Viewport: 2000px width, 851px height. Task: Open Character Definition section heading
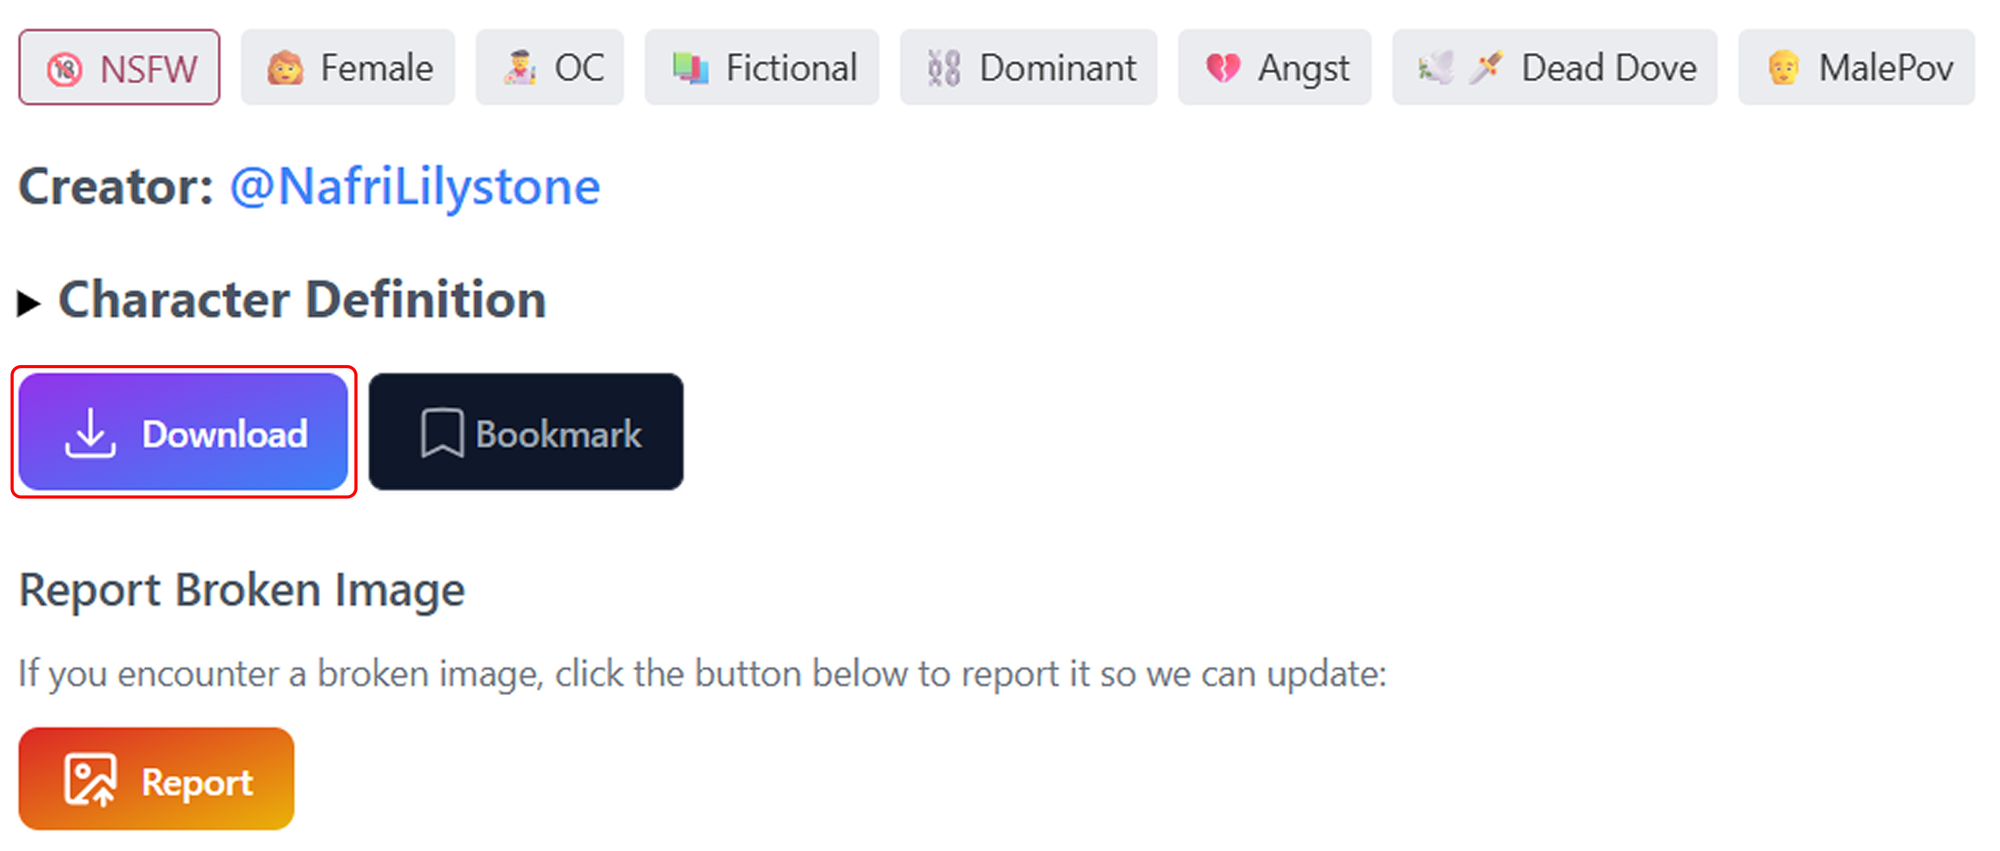click(x=302, y=300)
